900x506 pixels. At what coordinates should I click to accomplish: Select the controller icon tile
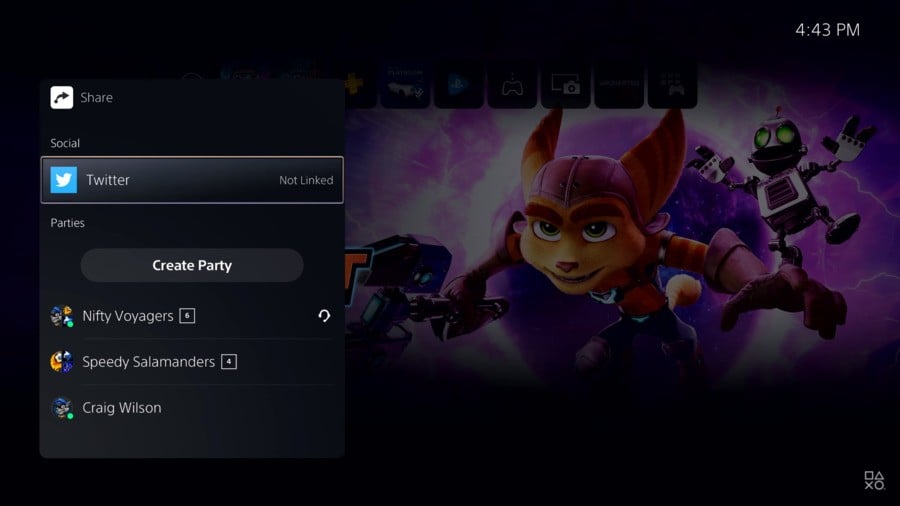[x=512, y=85]
